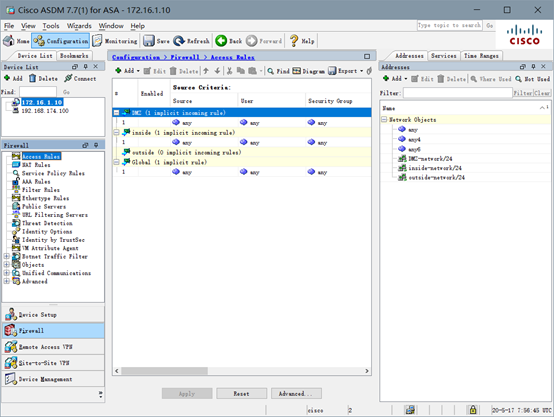Add a device in Device List

[13, 78]
